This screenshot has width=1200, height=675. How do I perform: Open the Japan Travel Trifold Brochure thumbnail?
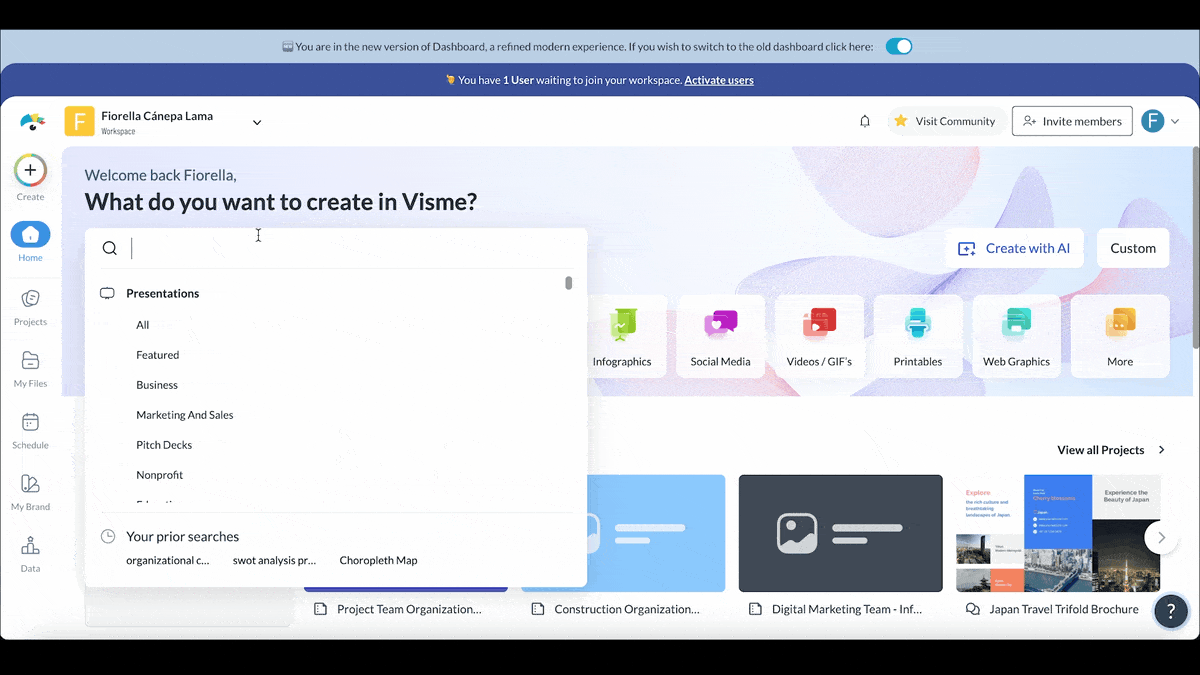pos(1058,533)
